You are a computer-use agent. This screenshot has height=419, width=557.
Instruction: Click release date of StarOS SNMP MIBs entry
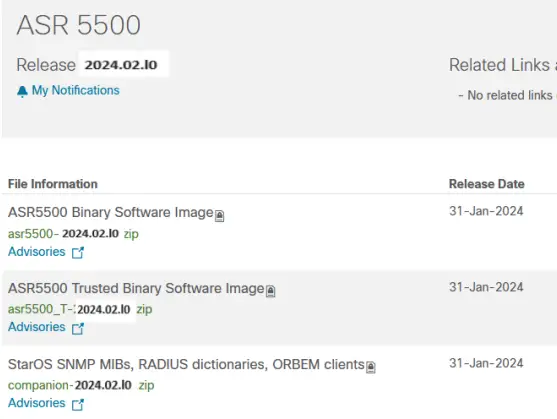486,363
